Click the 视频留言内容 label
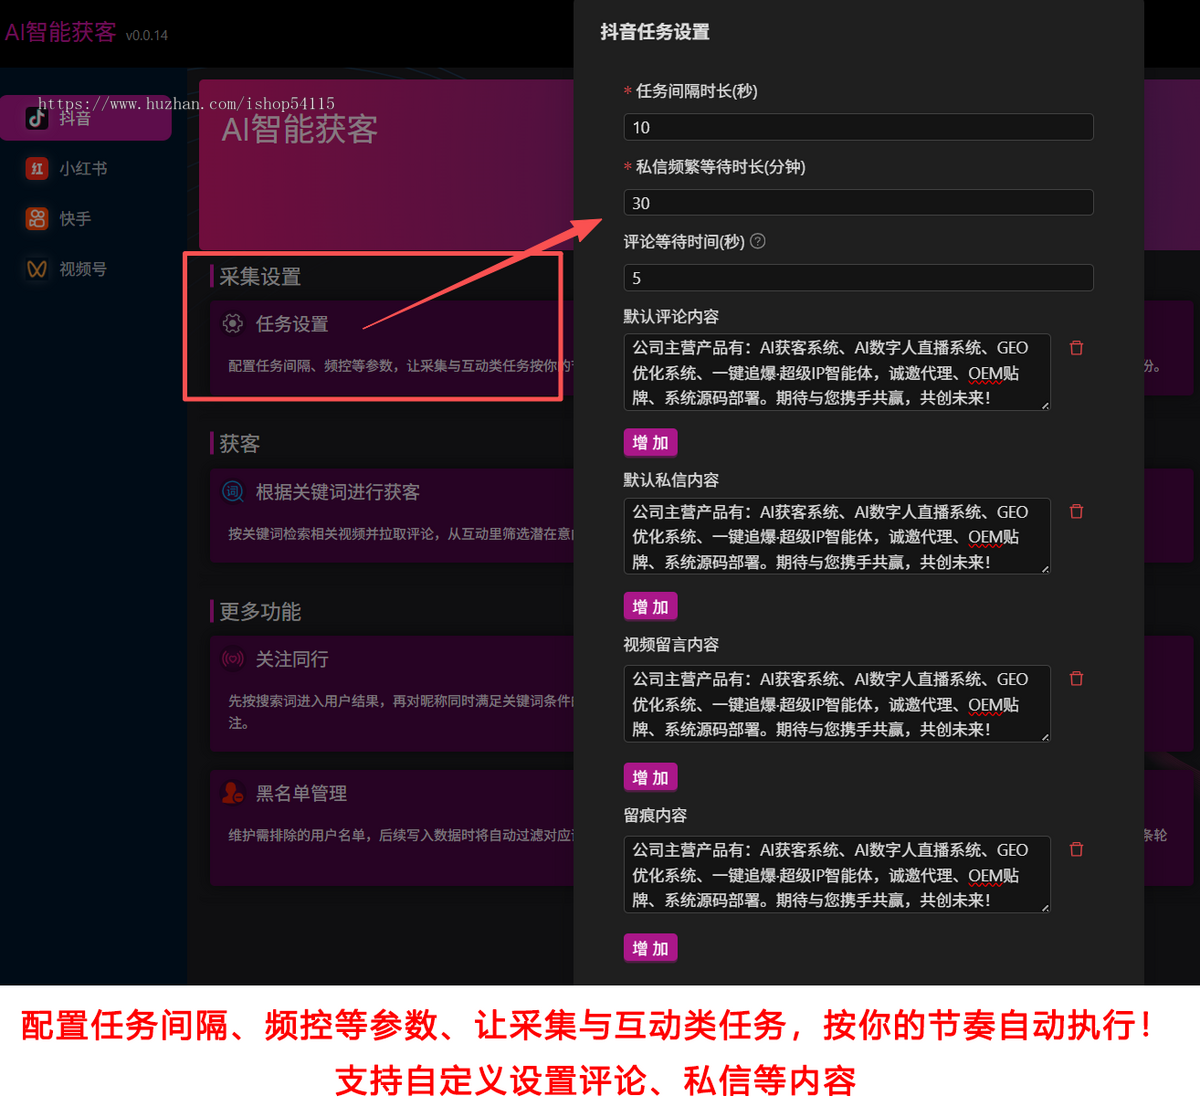 pyautogui.click(x=671, y=645)
